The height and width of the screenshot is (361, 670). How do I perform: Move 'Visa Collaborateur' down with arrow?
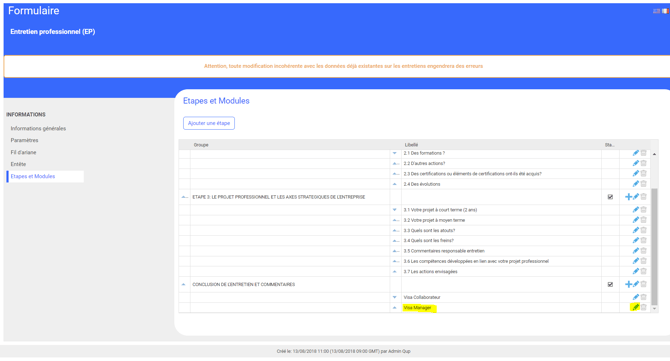click(394, 297)
